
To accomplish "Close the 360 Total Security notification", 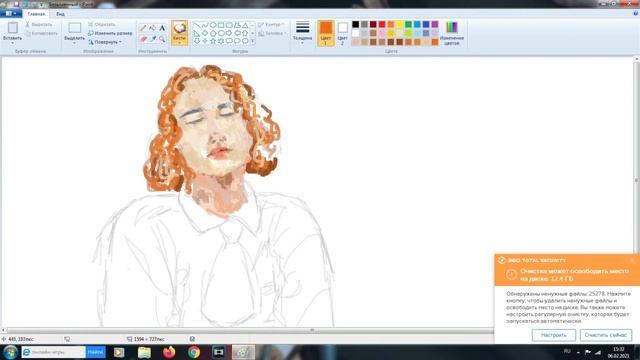I will (x=632, y=260).
